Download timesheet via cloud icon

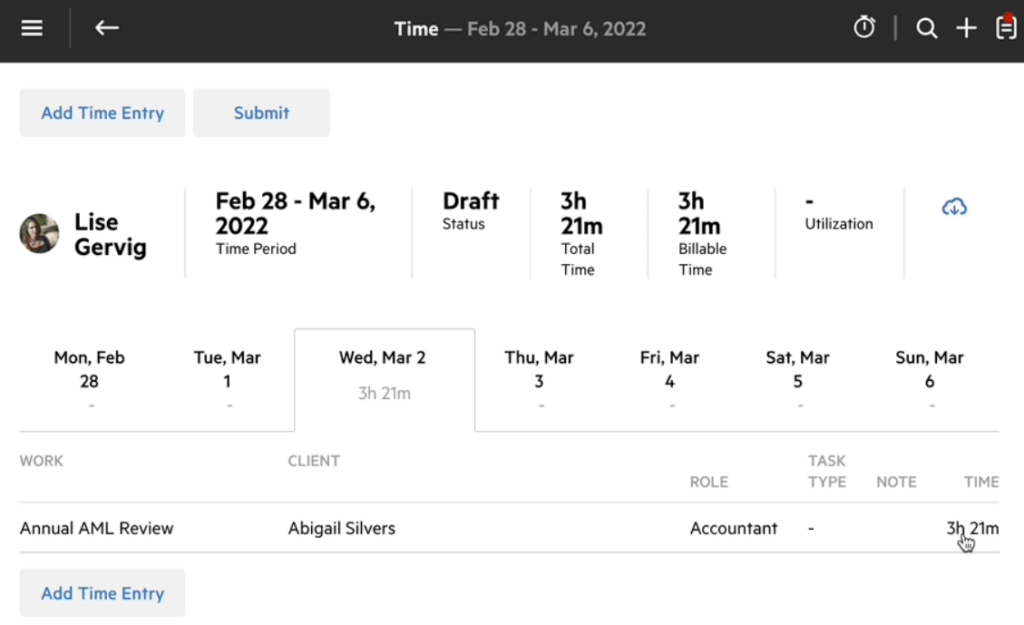point(954,207)
